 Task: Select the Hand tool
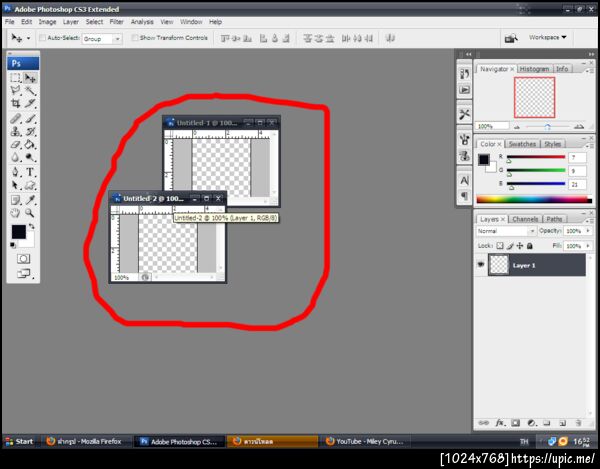click(16, 213)
